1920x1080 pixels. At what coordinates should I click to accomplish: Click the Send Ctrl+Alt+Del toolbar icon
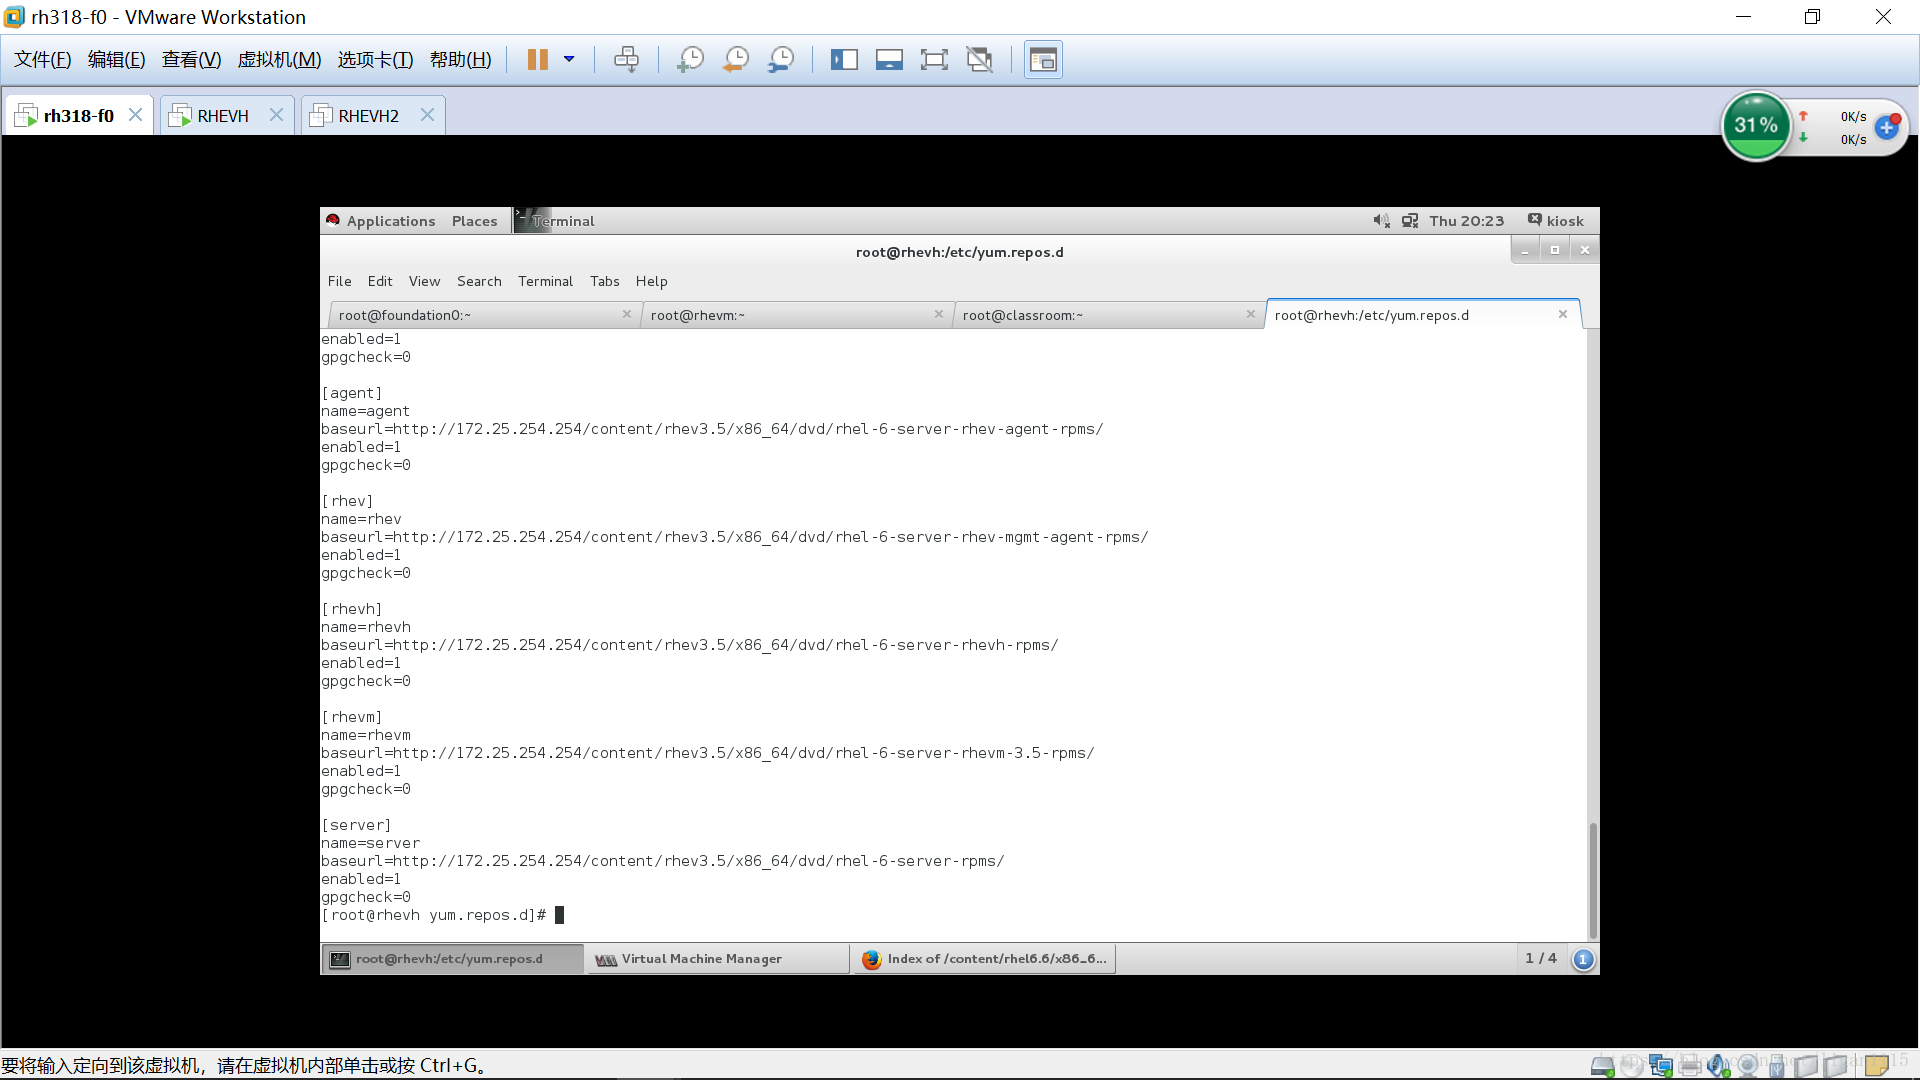(x=626, y=60)
